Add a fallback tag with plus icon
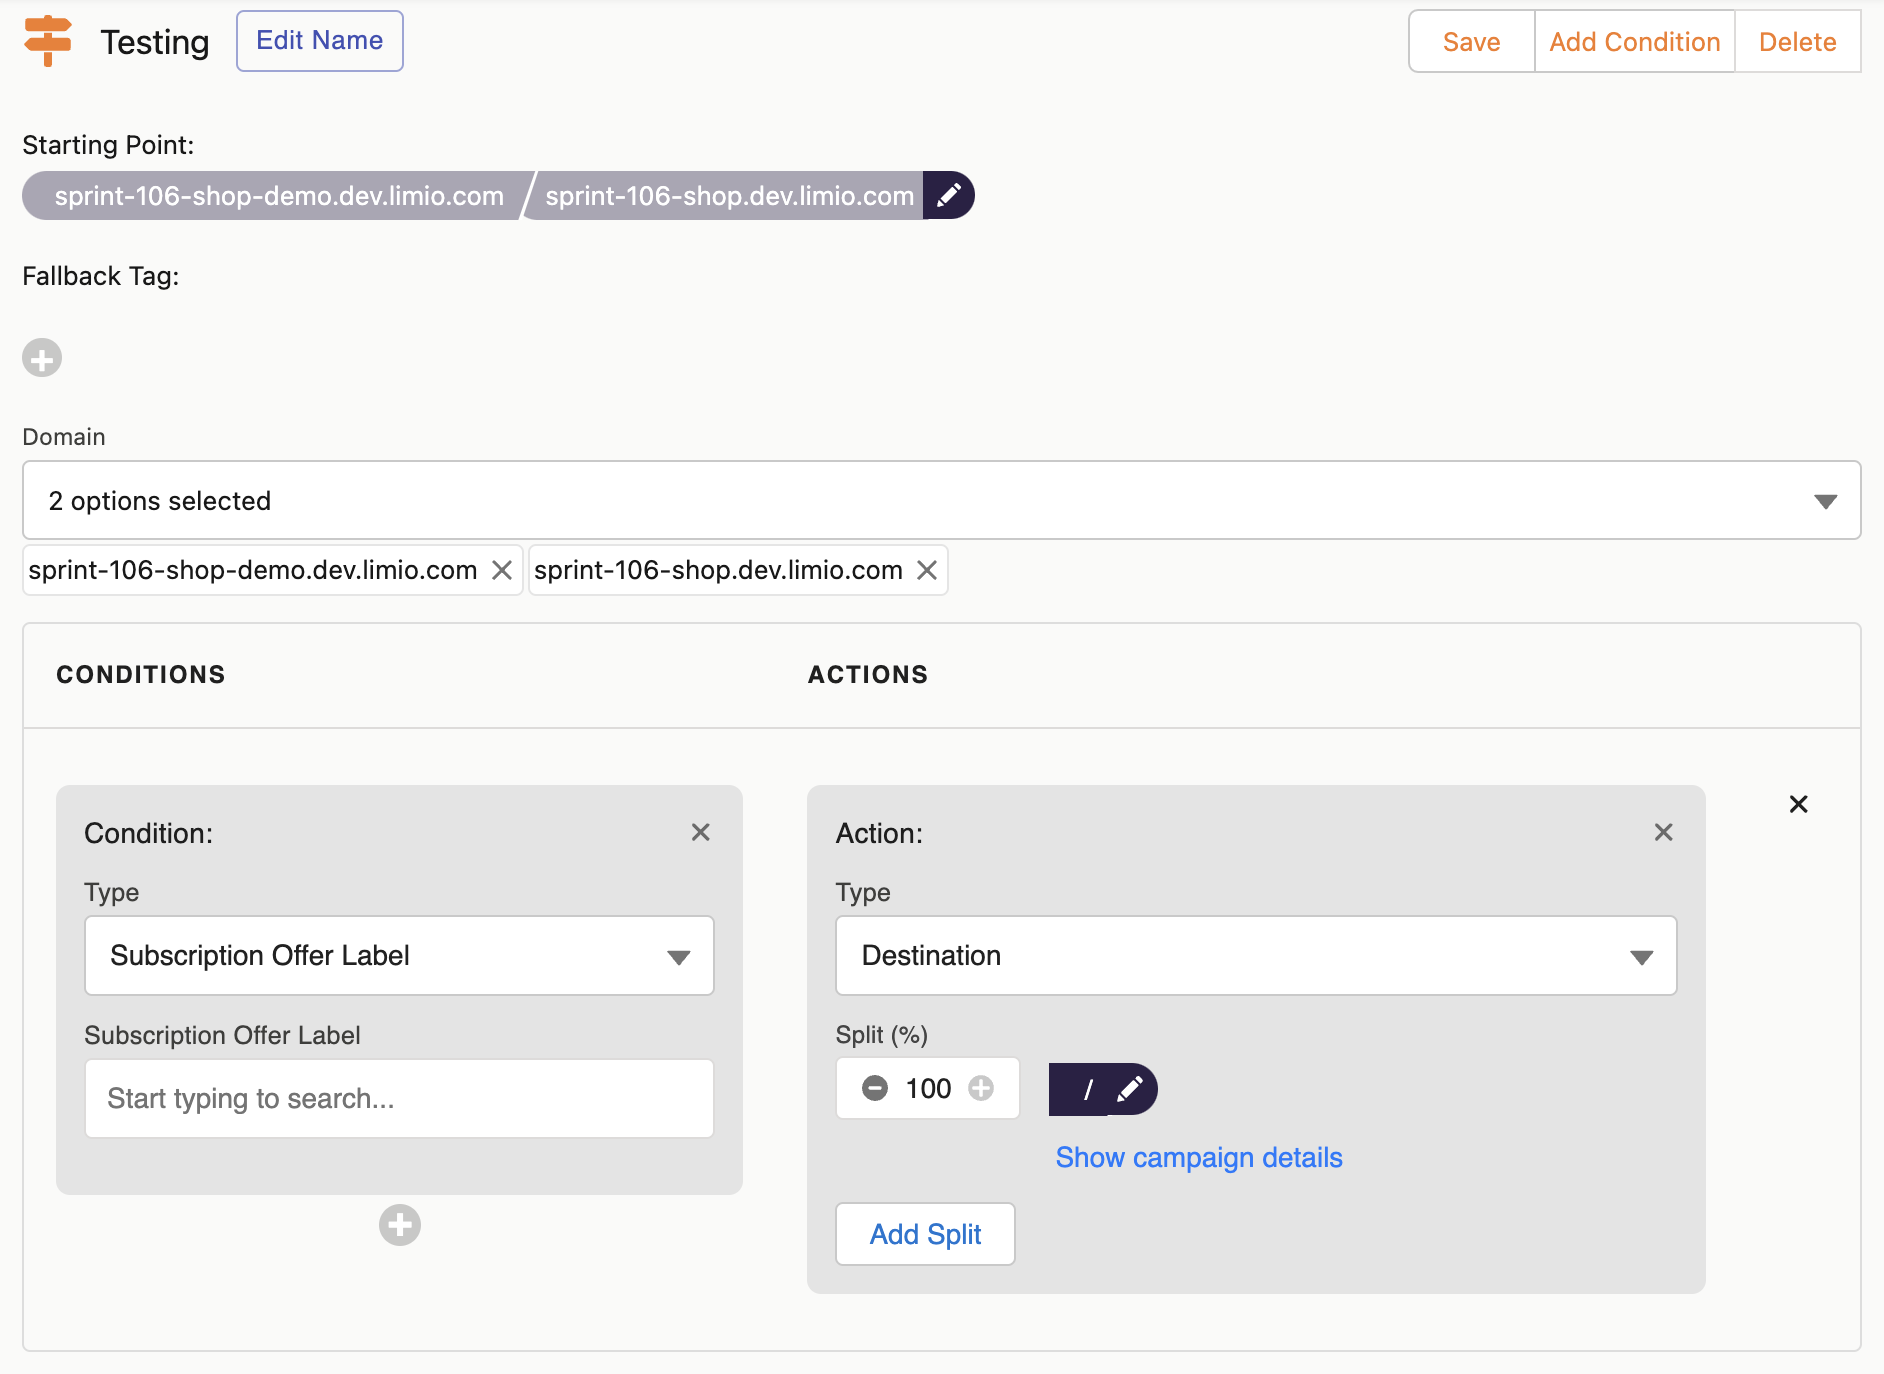 [x=42, y=358]
